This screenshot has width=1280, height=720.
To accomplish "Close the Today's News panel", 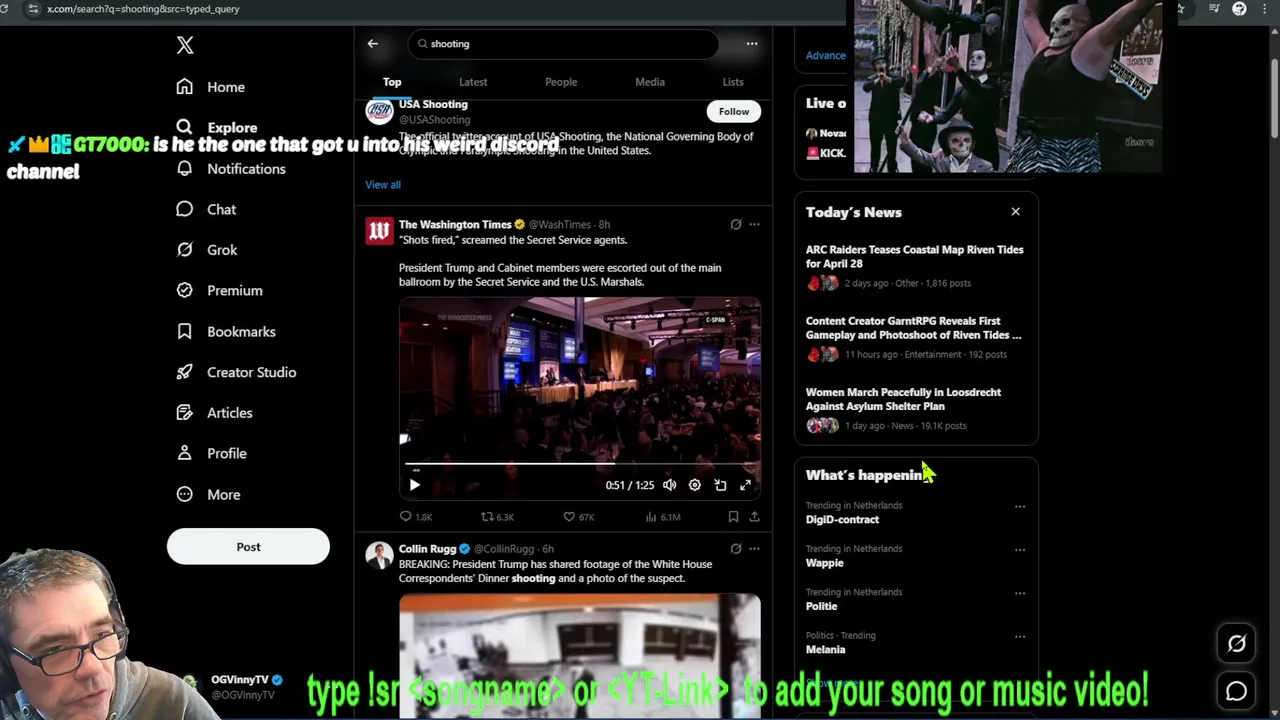I will tap(1015, 212).
